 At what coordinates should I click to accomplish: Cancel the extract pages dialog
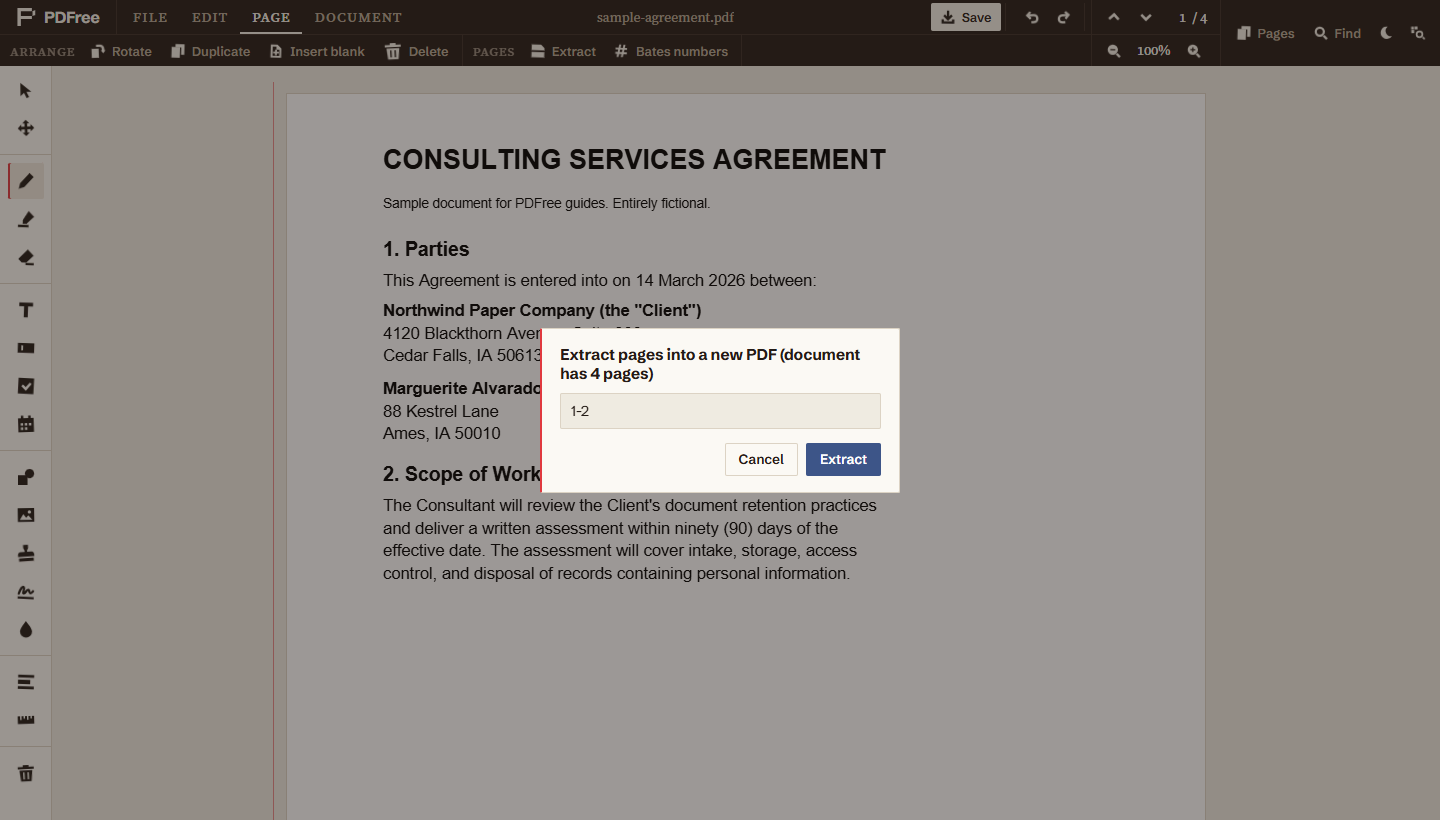pyautogui.click(x=761, y=459)
